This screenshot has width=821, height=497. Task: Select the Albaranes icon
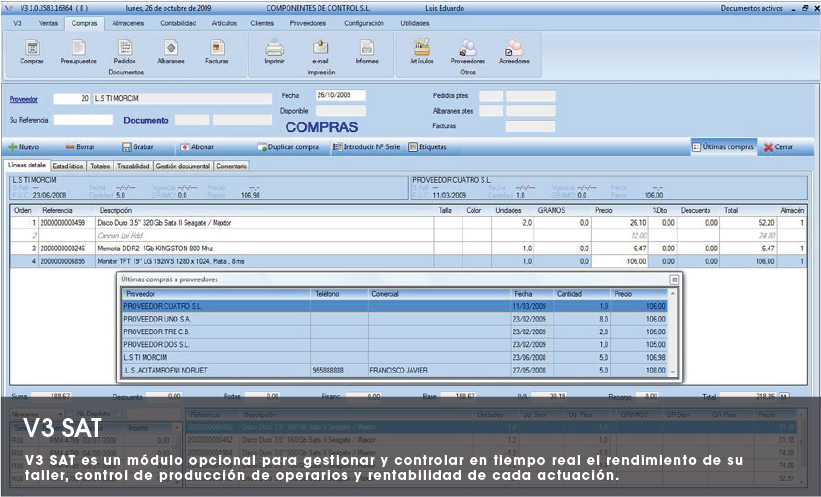coord(171,48)
